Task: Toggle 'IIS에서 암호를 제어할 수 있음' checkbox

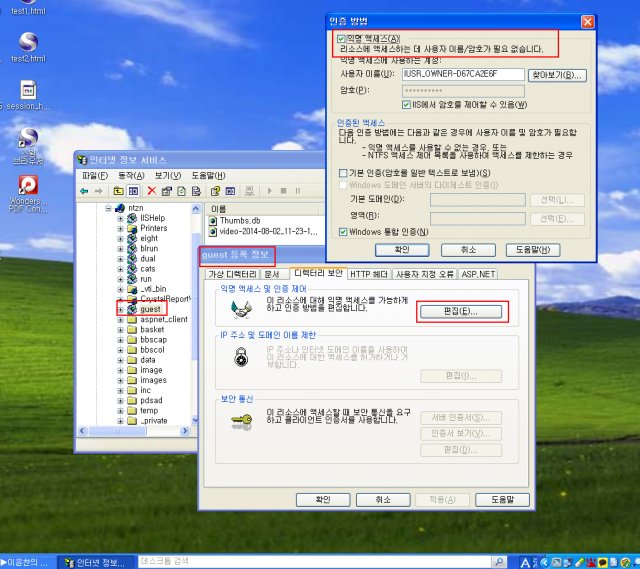Action: [x=406, y=105]
